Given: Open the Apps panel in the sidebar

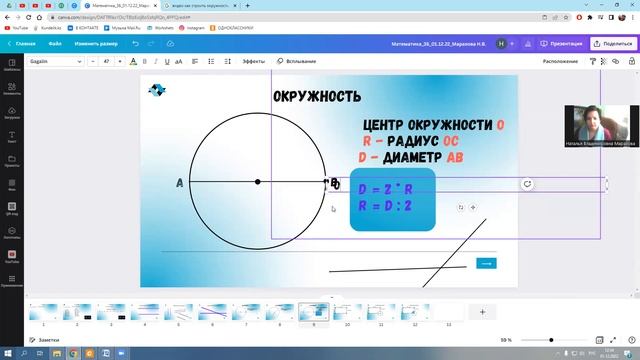Looking at the screenshot, I should pos(12,280).
